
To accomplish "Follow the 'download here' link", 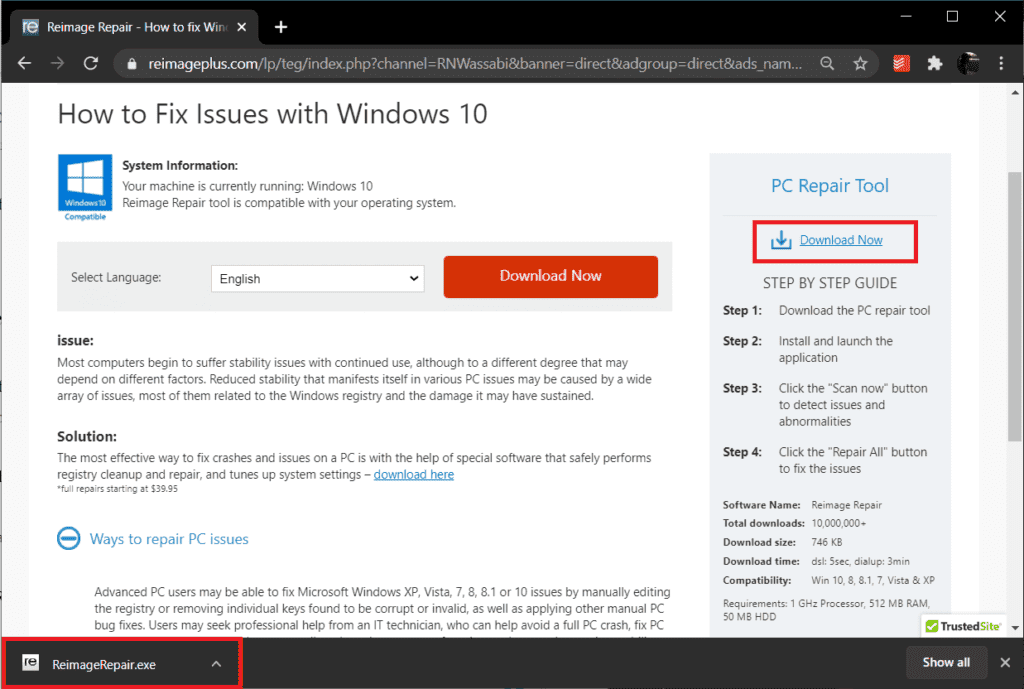I will pos(413,475).
